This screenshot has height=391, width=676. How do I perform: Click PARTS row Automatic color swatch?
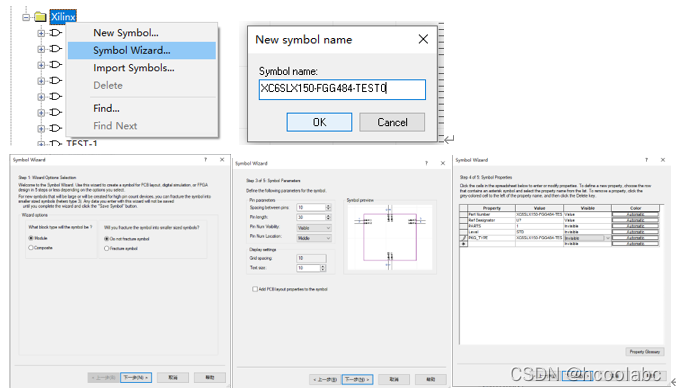click(635, 226)
